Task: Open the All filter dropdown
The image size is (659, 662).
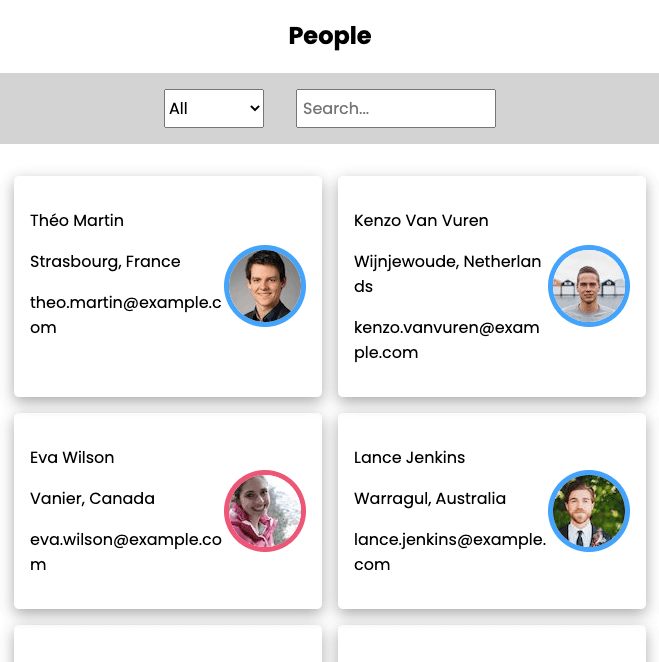Action: click(x=214, y=109)
